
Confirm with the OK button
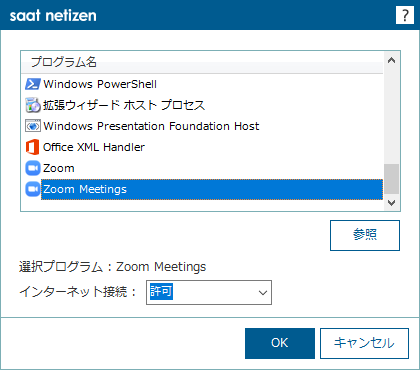(x=280, y=343)
